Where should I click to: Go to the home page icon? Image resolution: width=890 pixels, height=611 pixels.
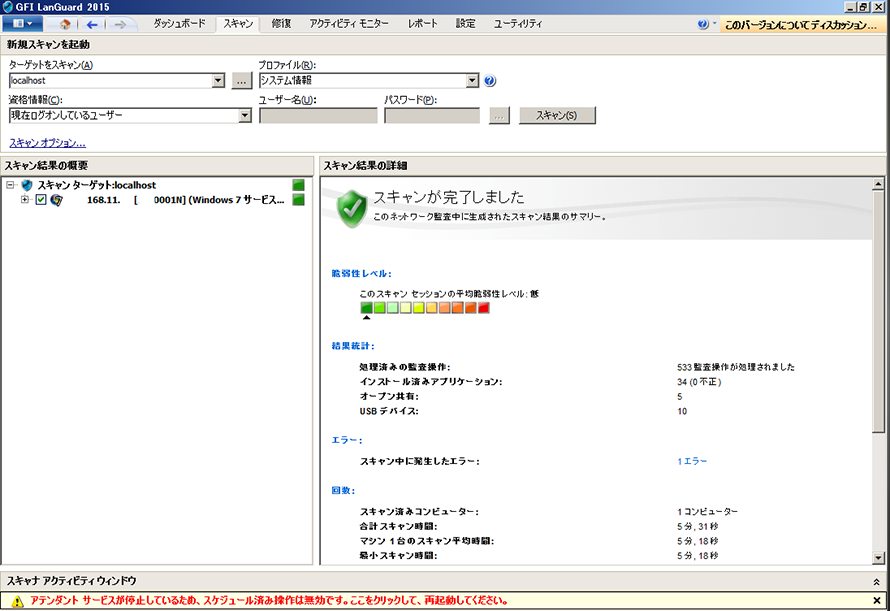pyautogui.click(x=65, y=24)
